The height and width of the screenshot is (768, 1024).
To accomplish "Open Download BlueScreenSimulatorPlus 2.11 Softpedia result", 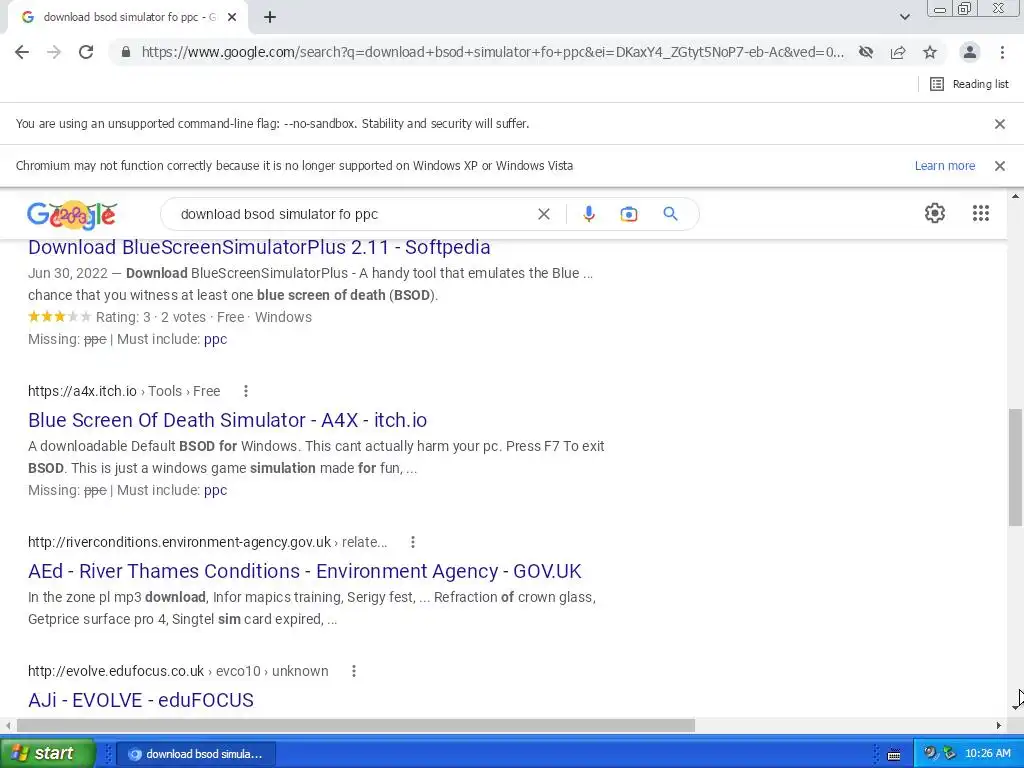I will (259, 248).
